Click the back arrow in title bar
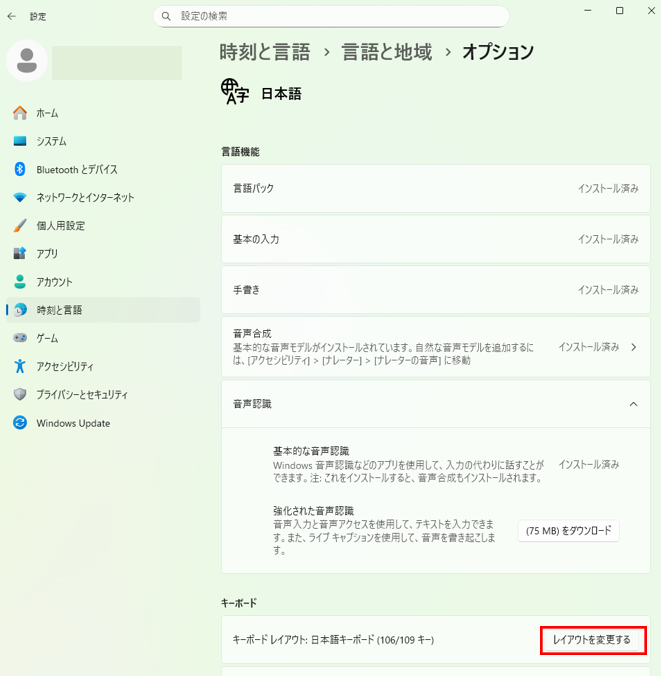 [12, 16]
